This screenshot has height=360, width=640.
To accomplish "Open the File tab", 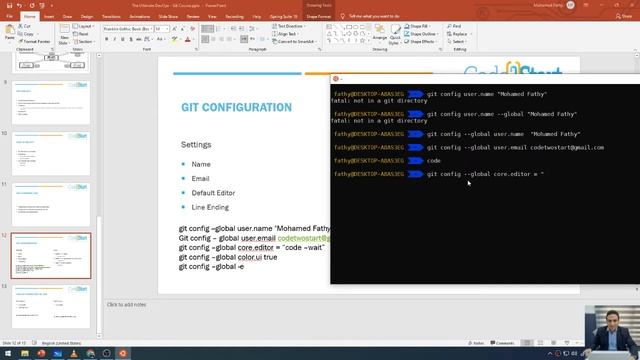I will 10,17.
